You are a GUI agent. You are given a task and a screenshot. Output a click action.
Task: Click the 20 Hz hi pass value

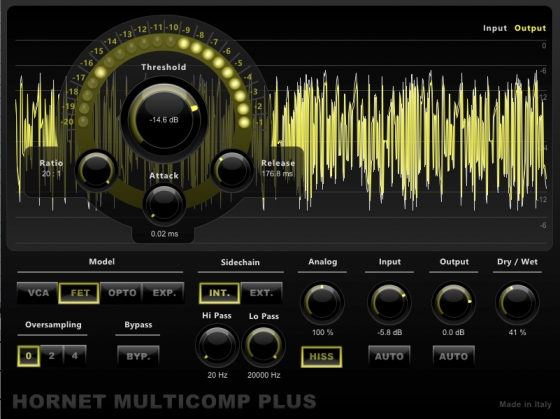218,375
